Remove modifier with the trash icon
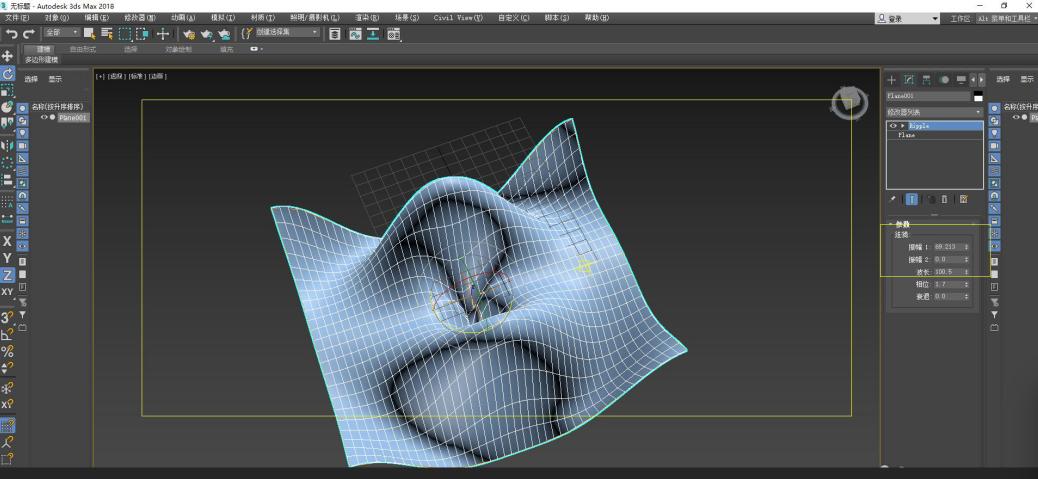 tap(945, 199)
